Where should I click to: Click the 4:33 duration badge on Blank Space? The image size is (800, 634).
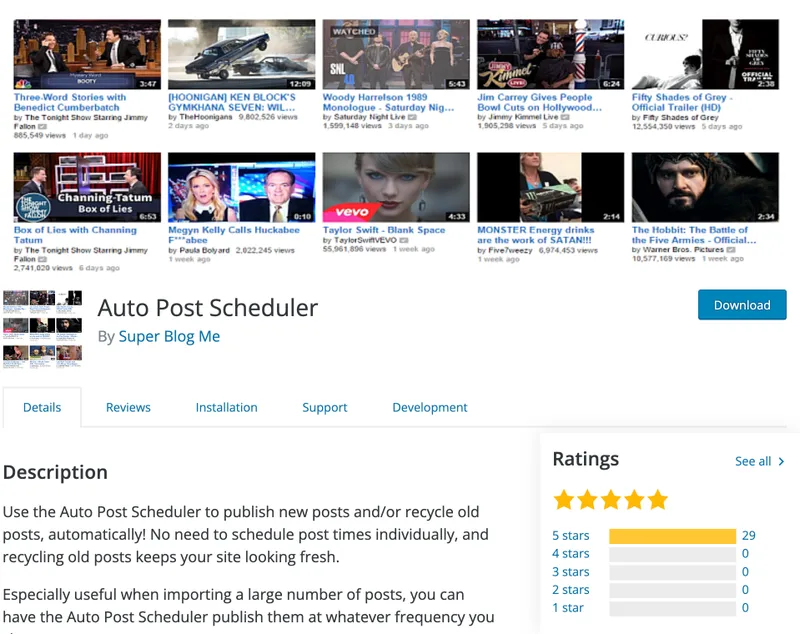point(457,216)
